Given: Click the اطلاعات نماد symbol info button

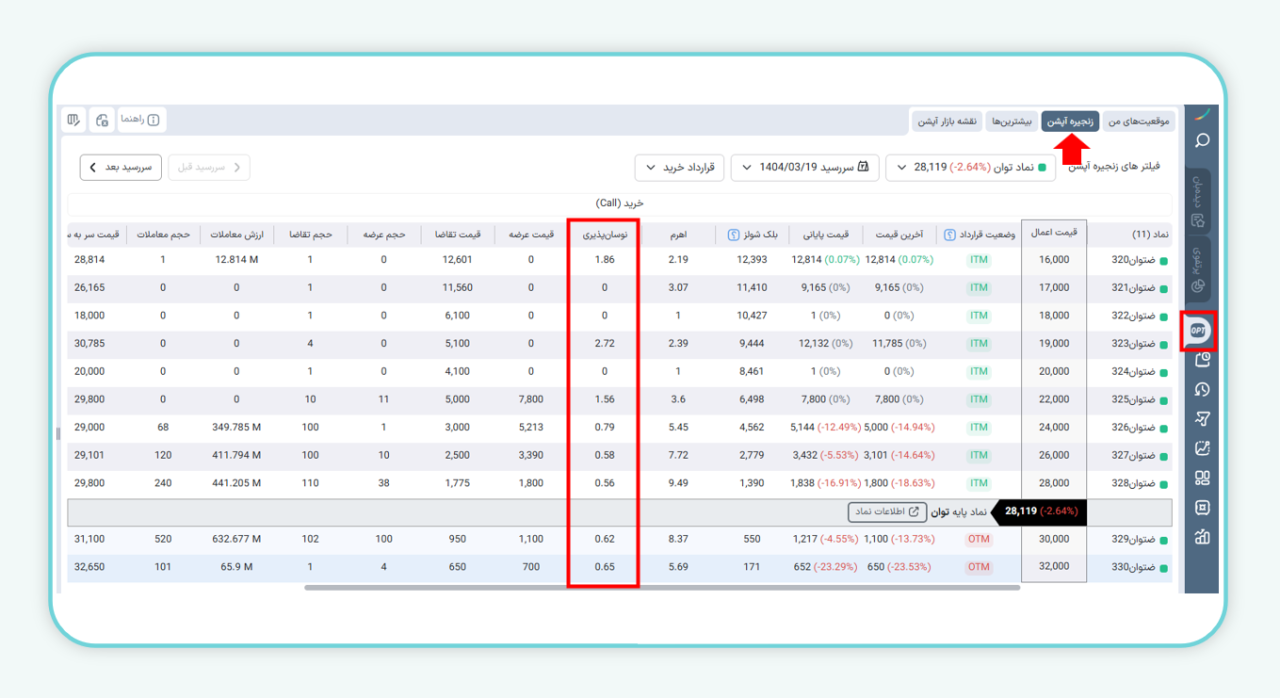Looking at the screenshot, I should (x=887, y=512).
